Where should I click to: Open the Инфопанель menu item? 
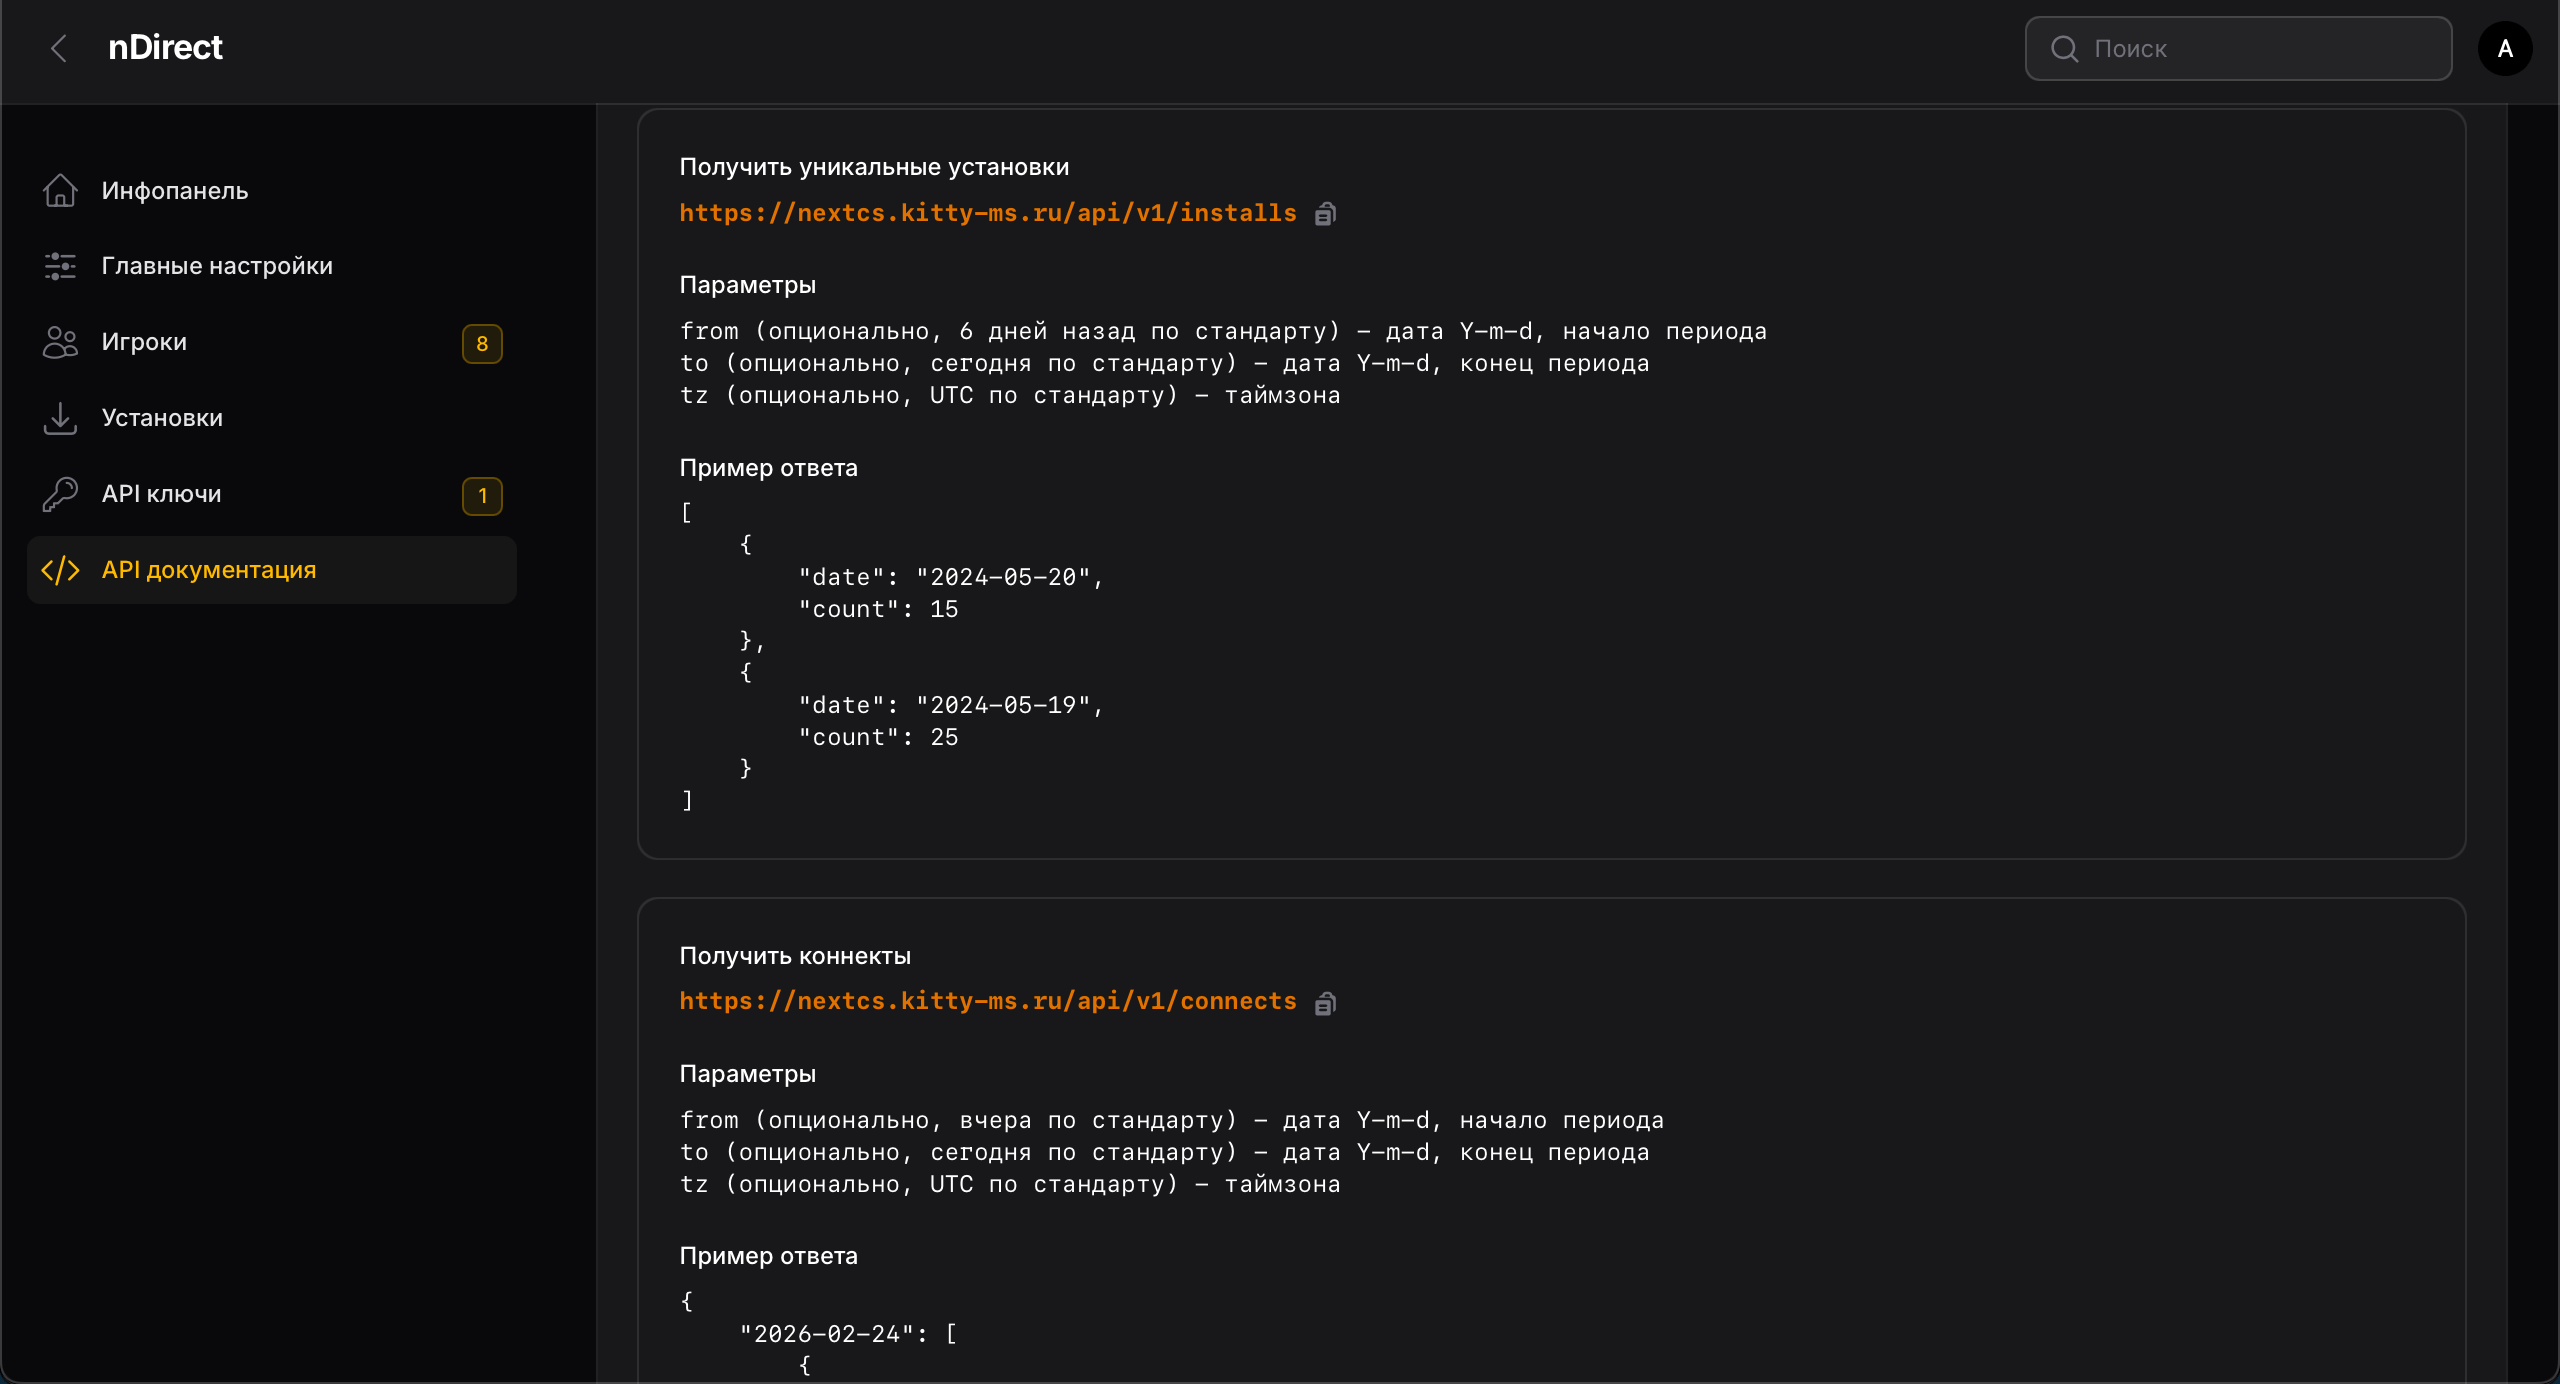pos(175,190)
